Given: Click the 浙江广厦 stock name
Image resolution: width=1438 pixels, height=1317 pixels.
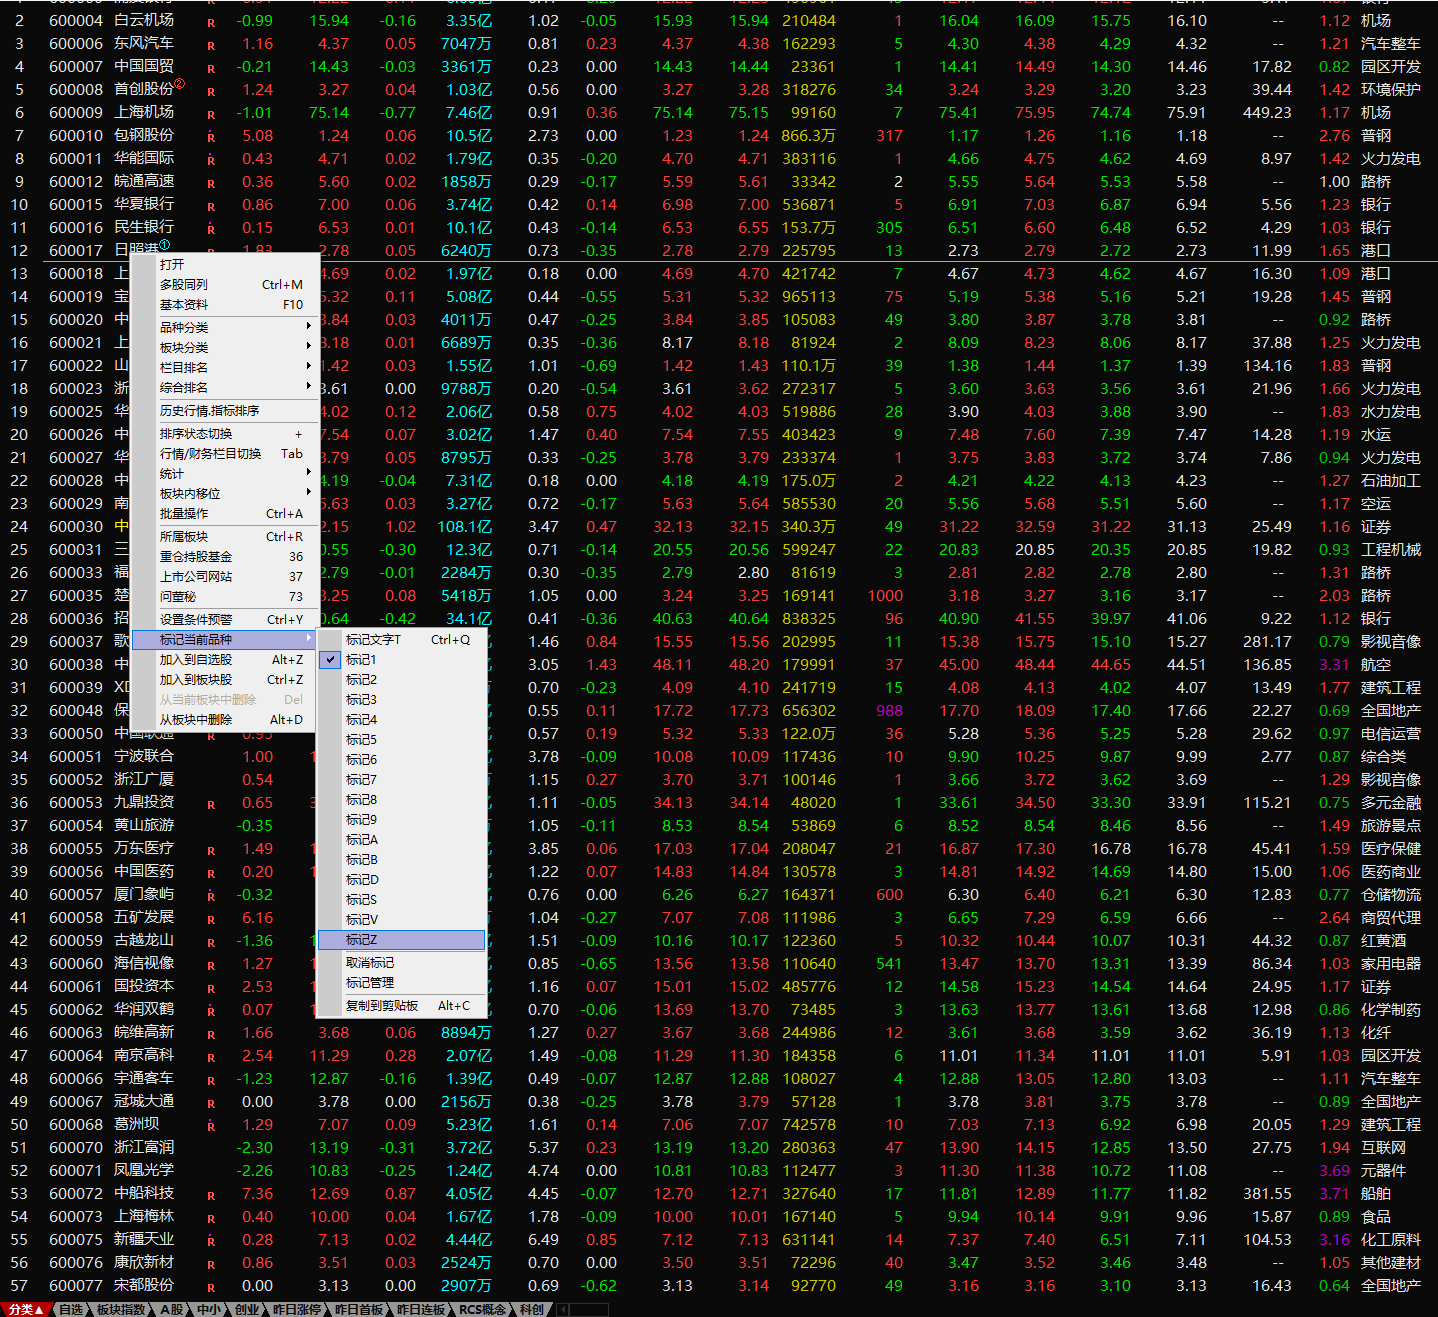Looking at the screenshot, I should [x=144, y=779].
